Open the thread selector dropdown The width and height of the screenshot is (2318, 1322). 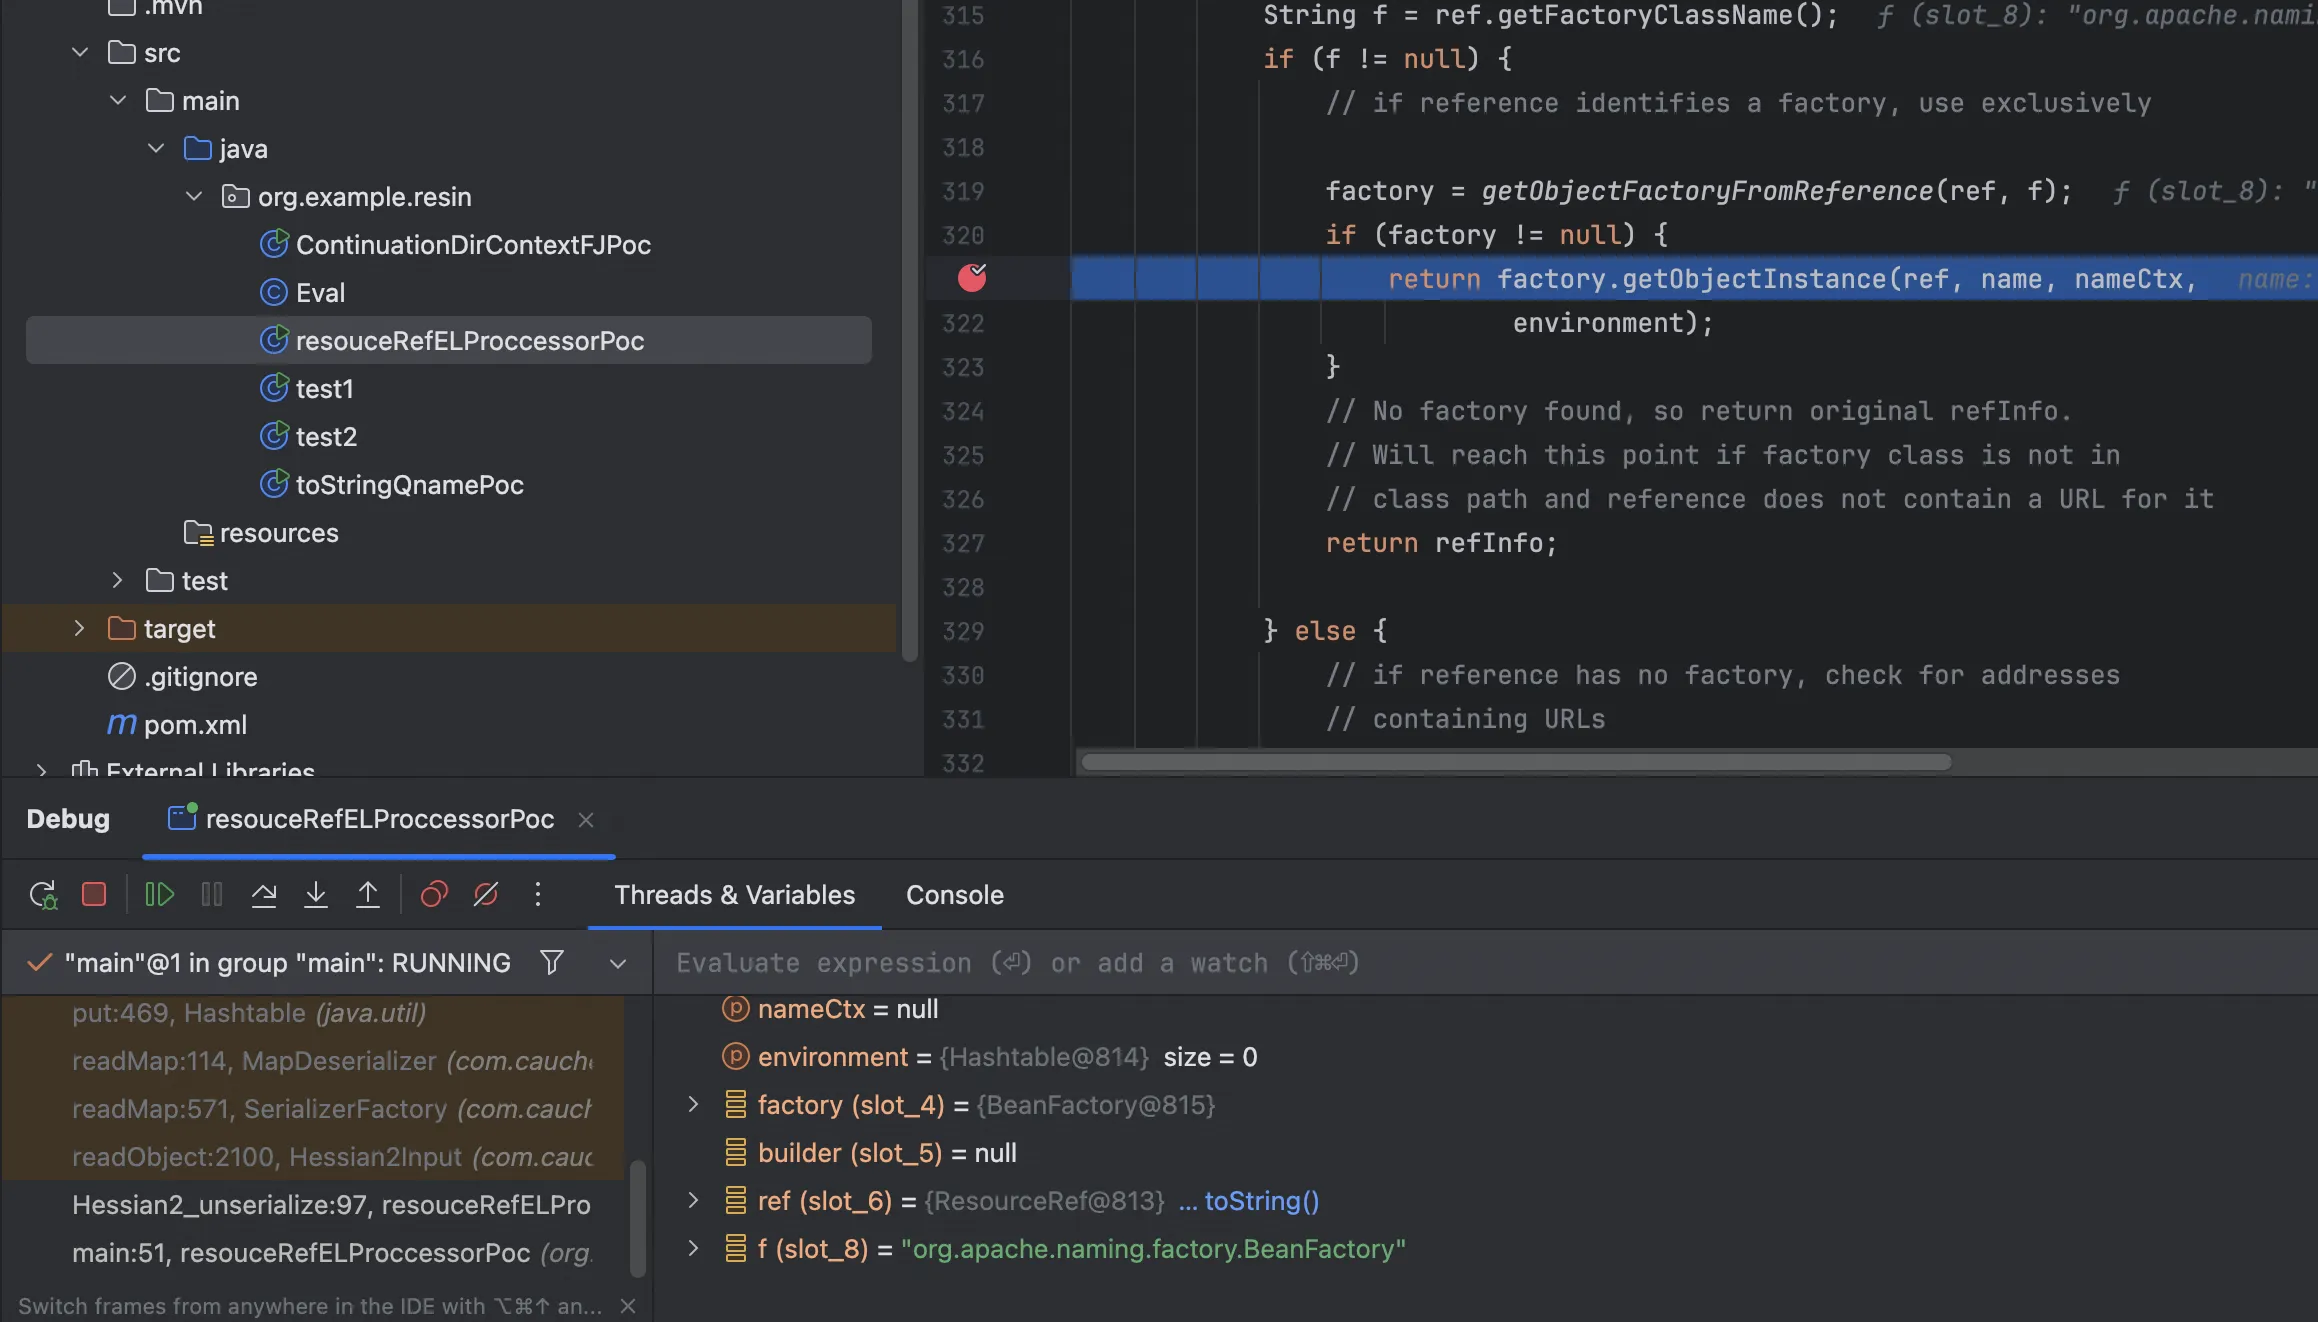[x=618, y=963]
